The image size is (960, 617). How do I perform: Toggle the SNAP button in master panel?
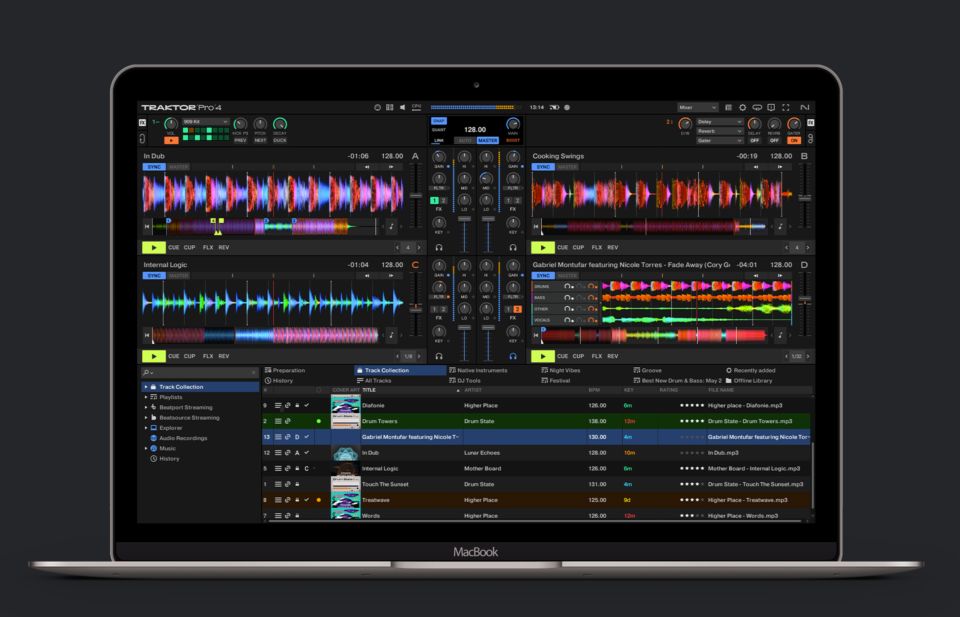[439, 121]
